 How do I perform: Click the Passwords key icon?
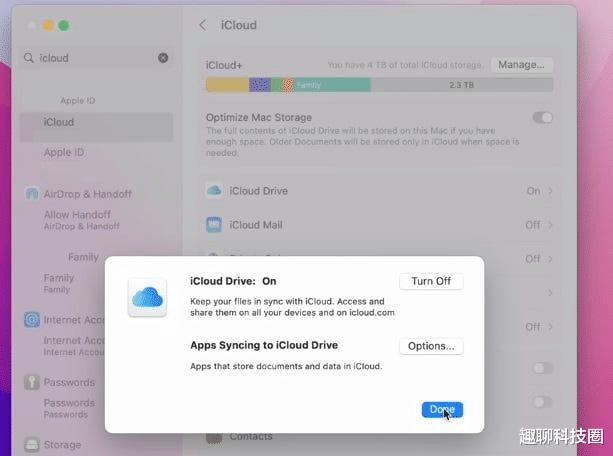tap(32, 382)
